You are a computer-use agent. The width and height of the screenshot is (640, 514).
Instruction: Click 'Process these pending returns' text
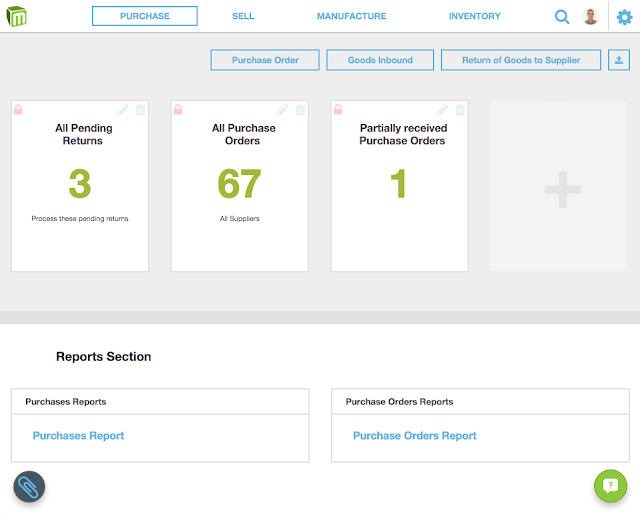coord(80,218)
